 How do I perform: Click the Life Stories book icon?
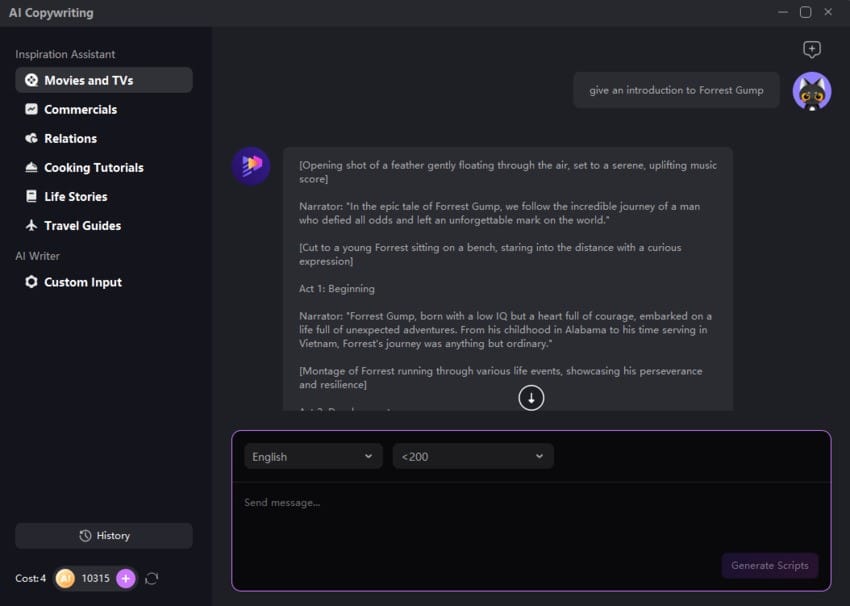[33, 196]
